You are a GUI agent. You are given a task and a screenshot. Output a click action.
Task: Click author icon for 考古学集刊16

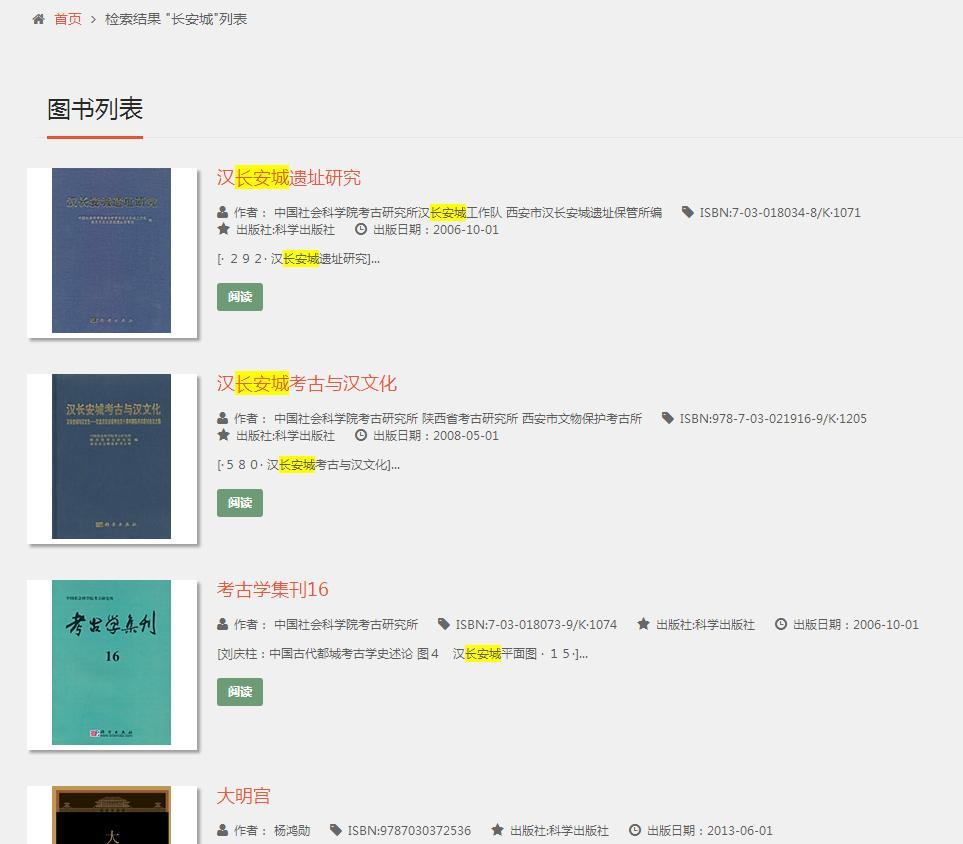[222, 624]
